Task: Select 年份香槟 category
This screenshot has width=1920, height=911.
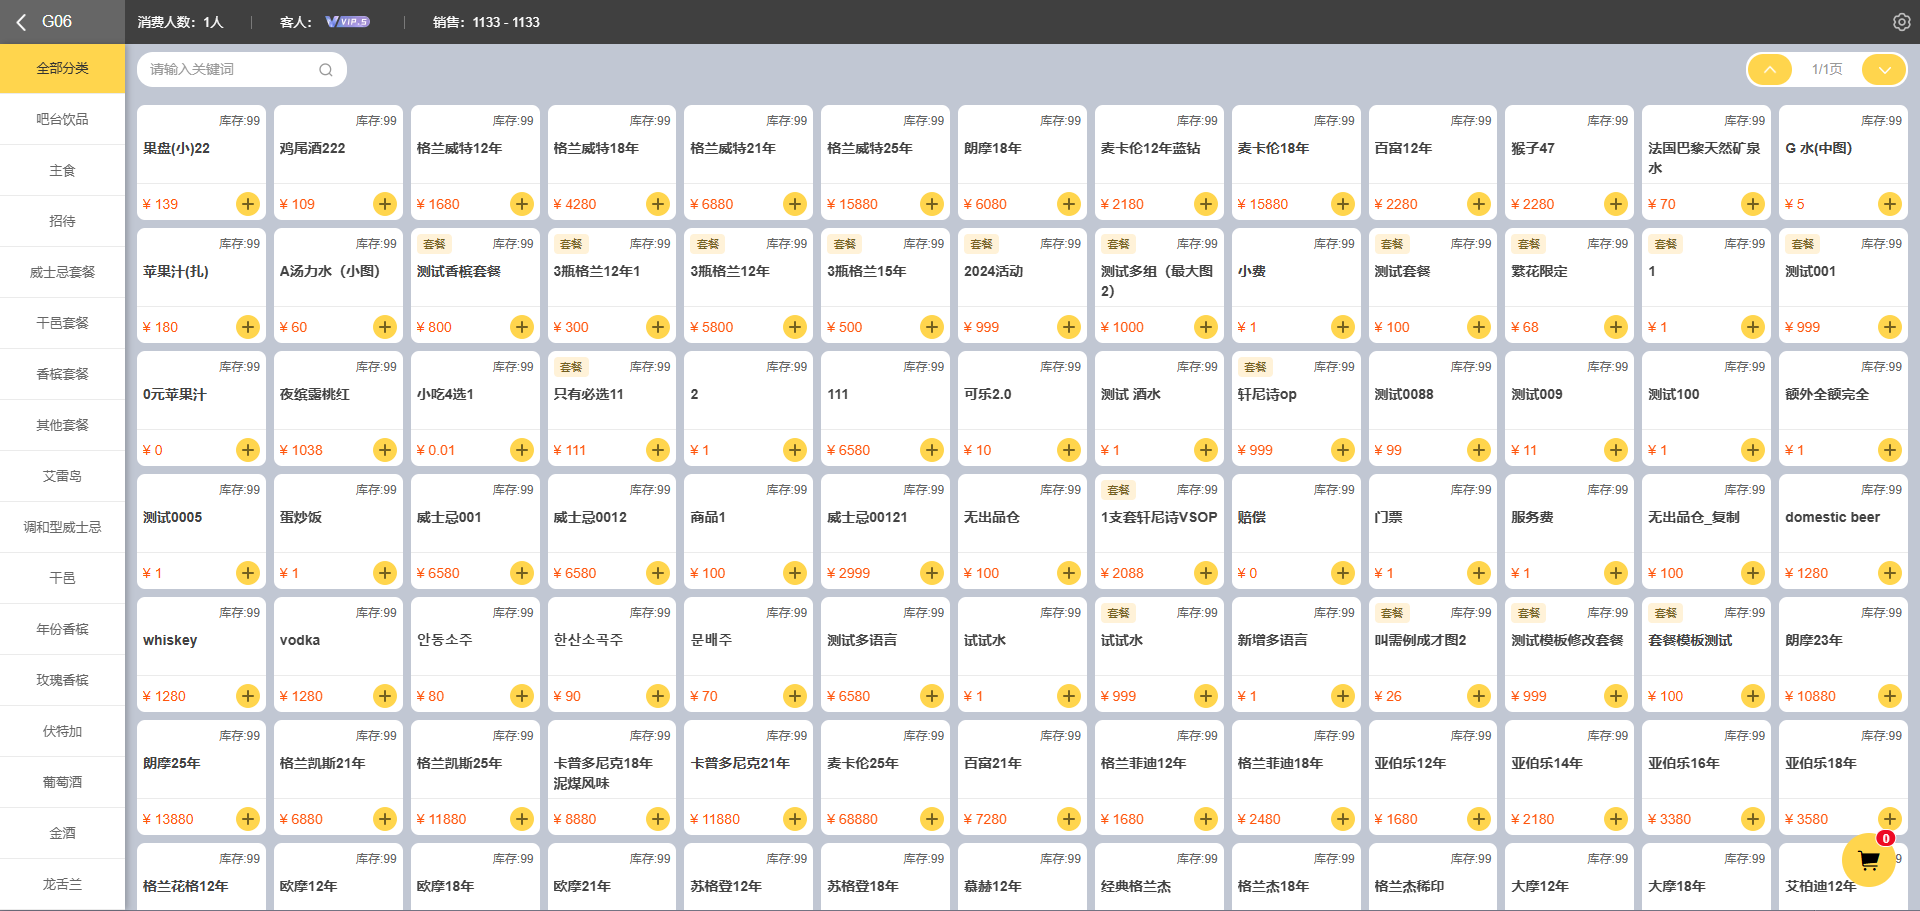Action: click(x=62, y=629)
